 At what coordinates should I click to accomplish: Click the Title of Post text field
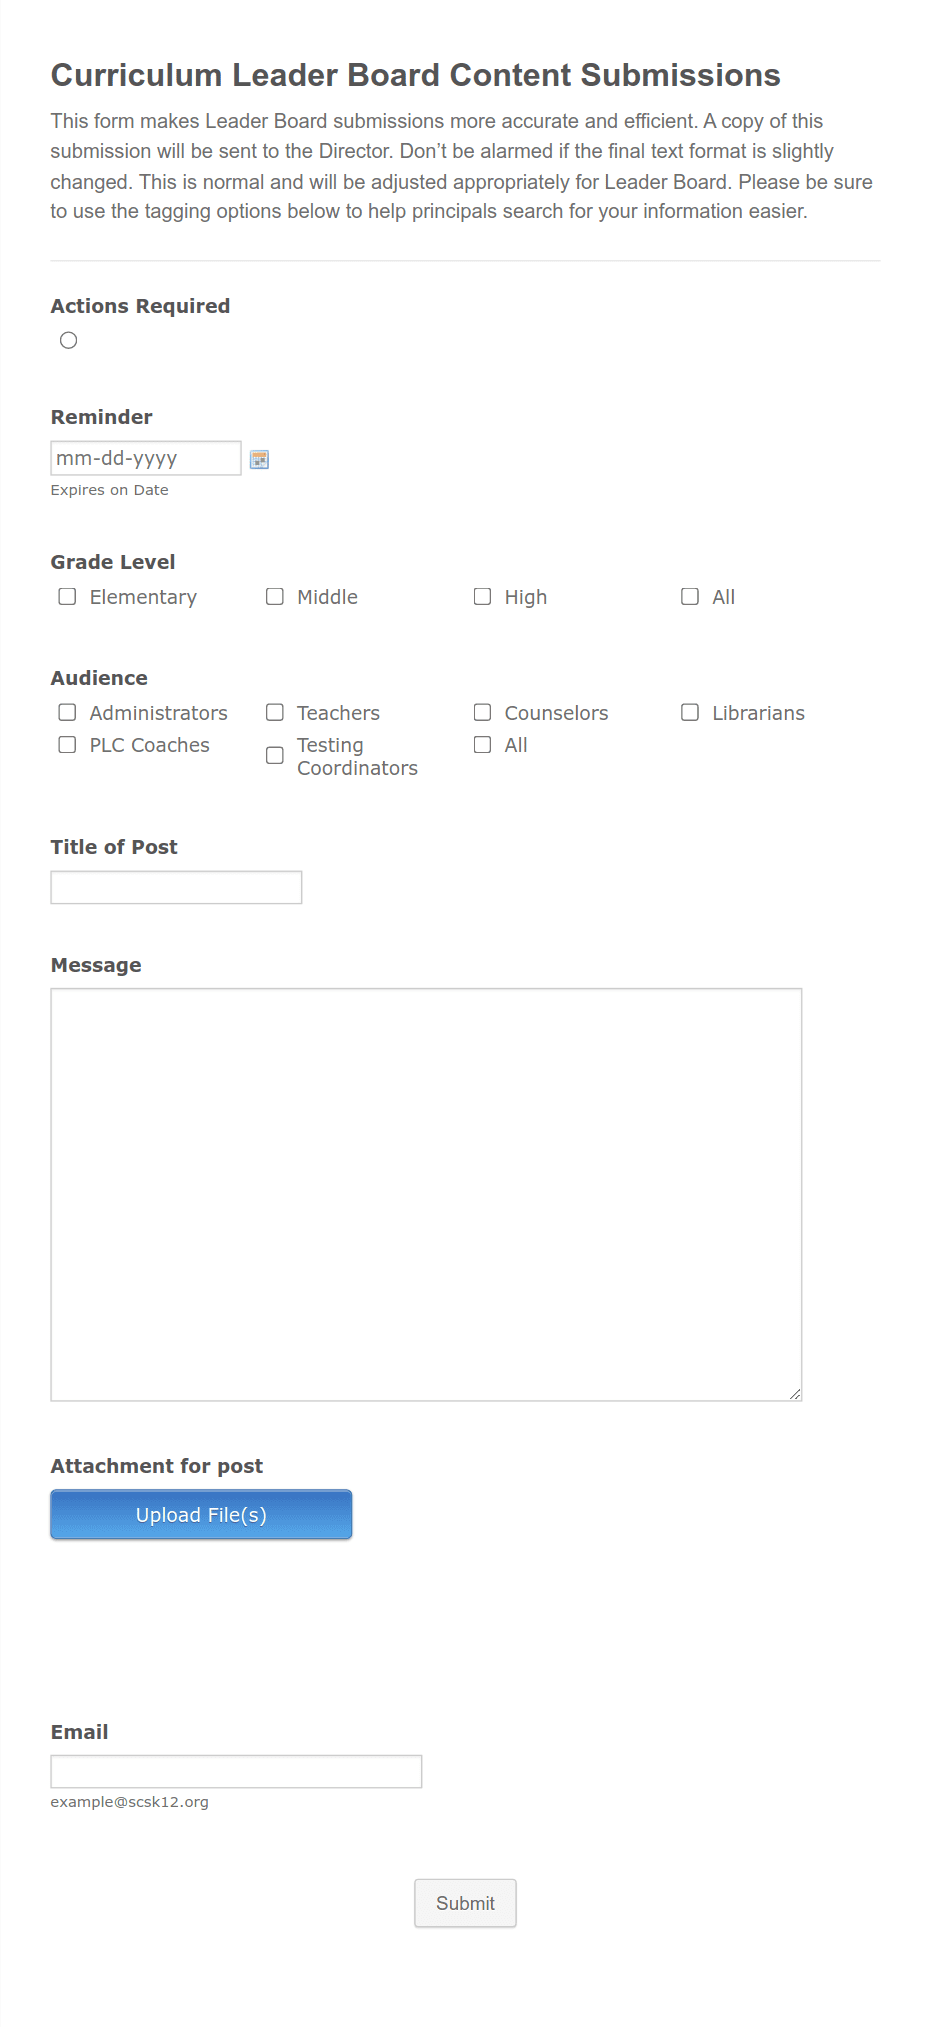pos(176,887)
